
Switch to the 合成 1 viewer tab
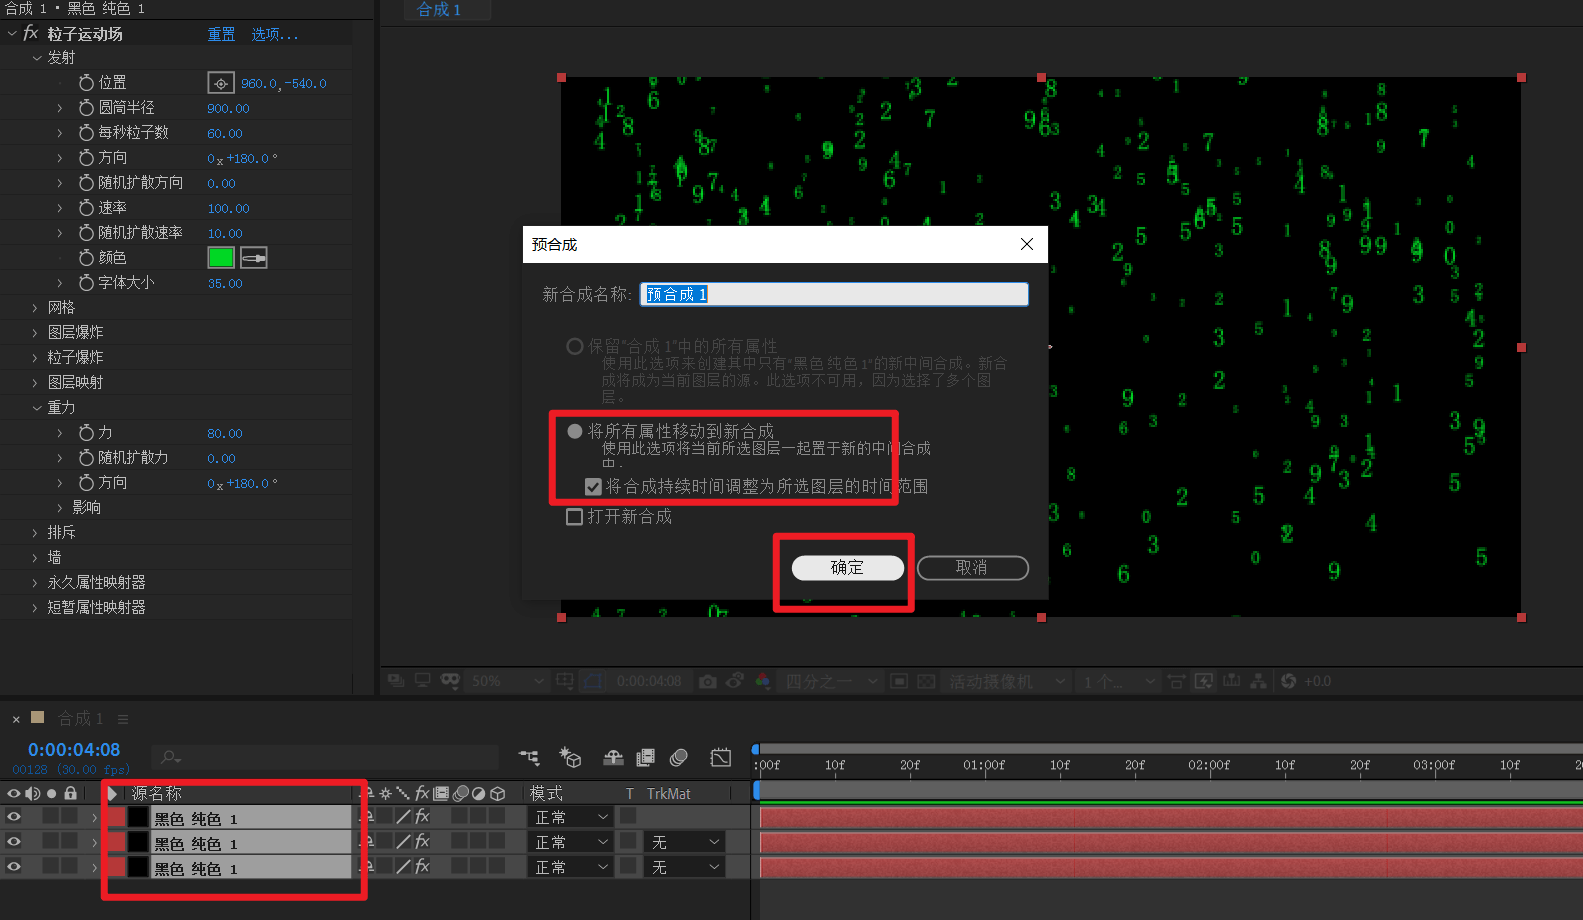click(x=439, y=10)
